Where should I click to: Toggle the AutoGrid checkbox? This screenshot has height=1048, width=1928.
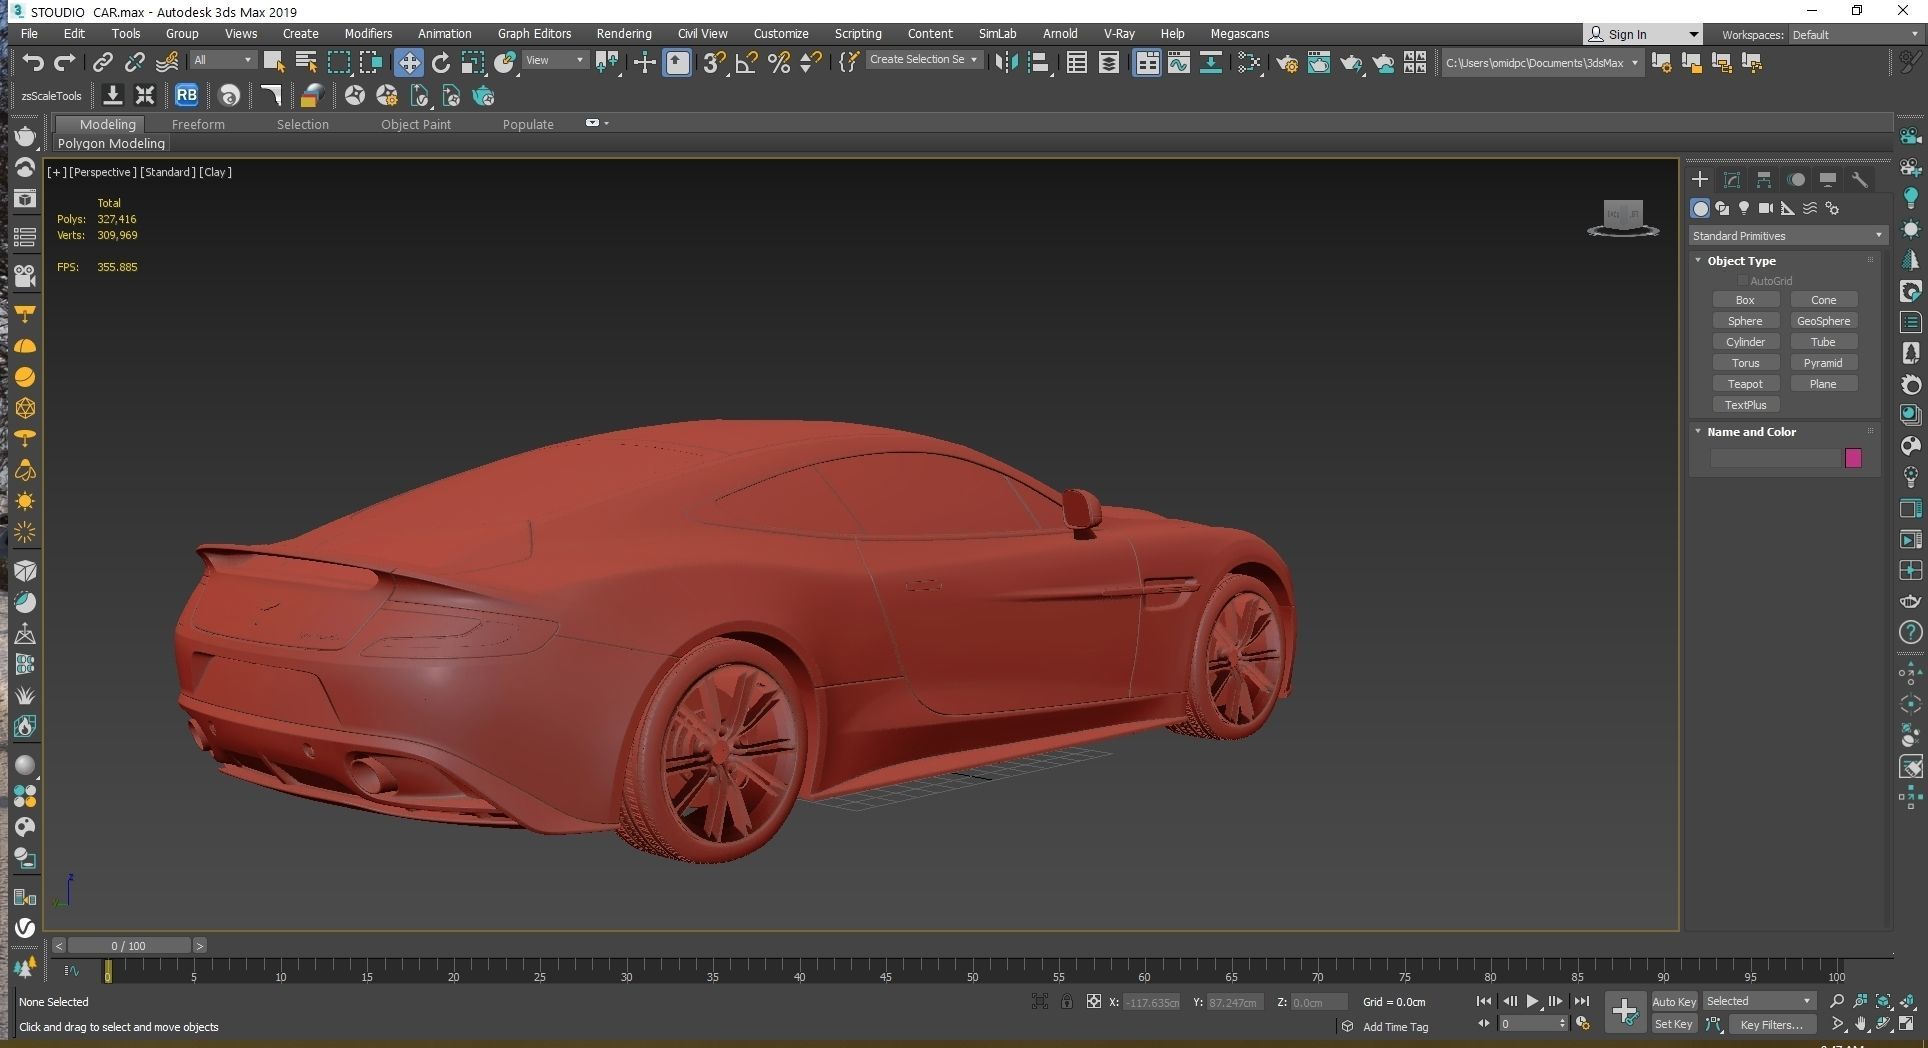click(1743, 281)
